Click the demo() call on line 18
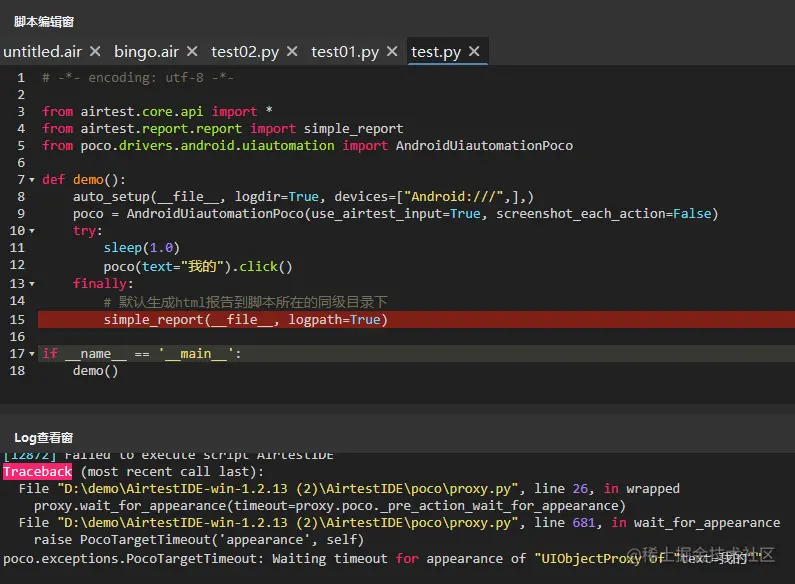The height and width of the screenshot is (584, 795). point(95,371)
